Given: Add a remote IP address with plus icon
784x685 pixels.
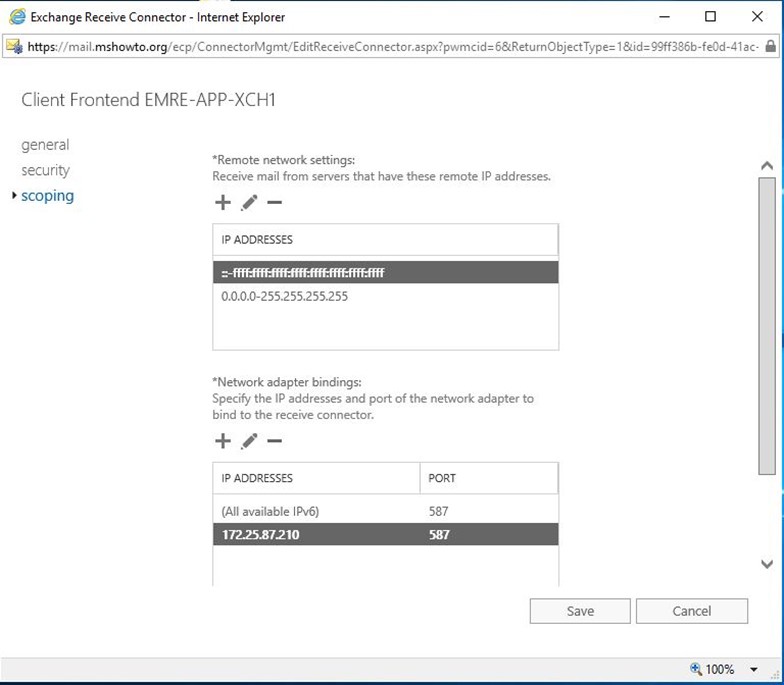Looking at the screenshot, I should point(222,202).
